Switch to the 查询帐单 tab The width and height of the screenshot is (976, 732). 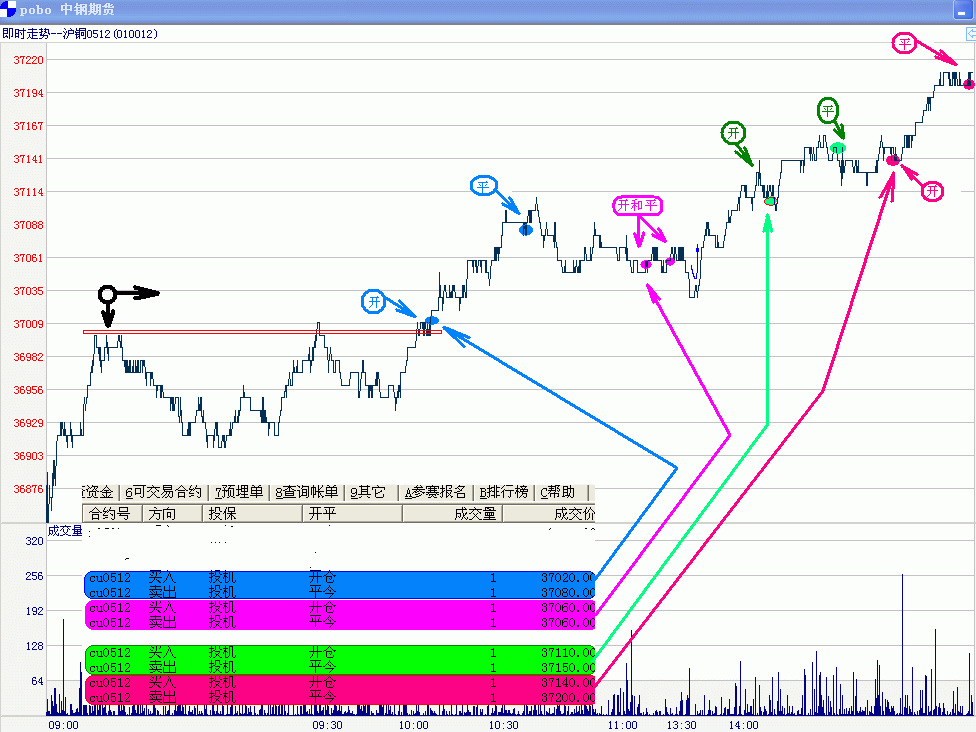coord(305,492)
